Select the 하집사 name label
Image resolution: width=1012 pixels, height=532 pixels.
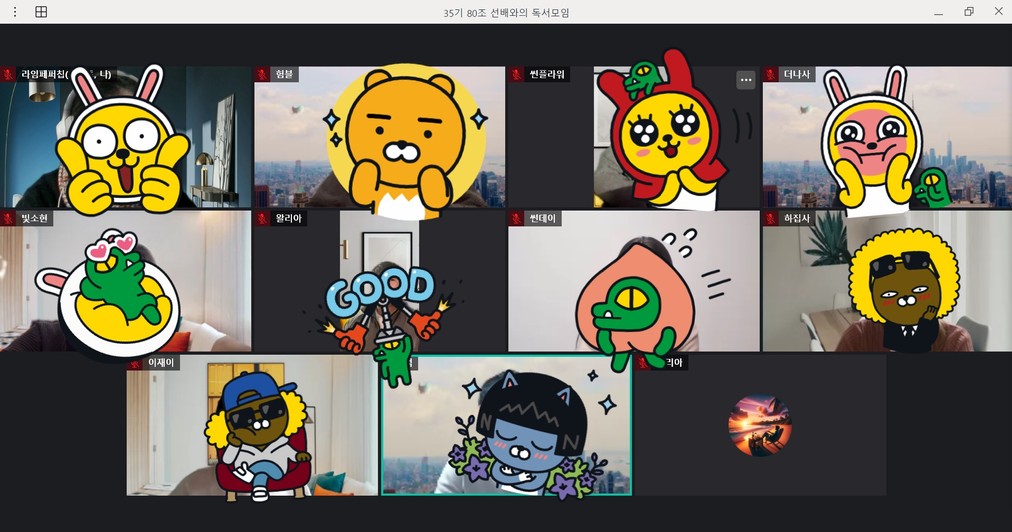(797, 218)
